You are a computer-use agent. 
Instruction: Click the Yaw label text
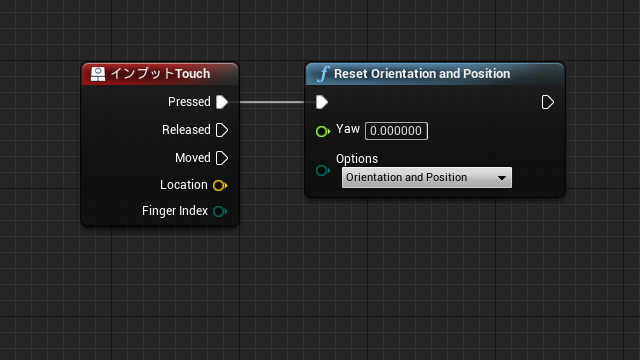(x=348, y=129)
